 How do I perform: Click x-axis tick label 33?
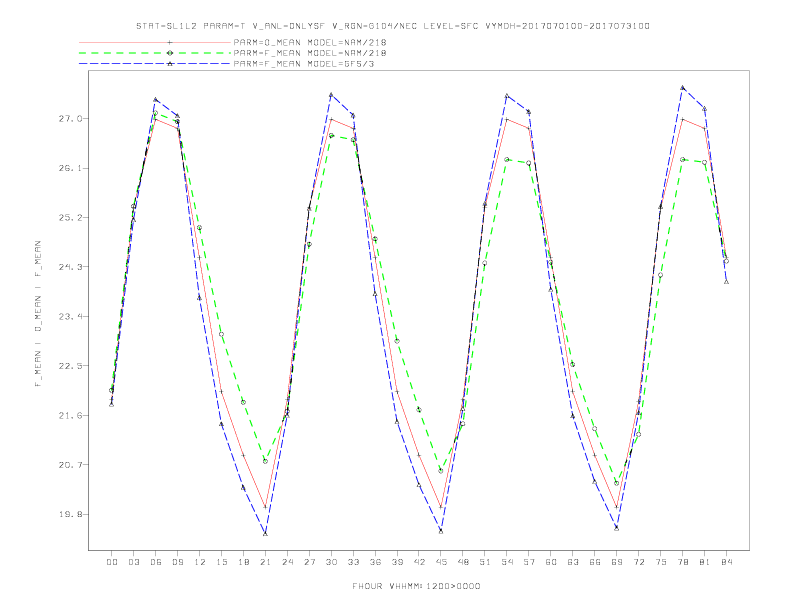pos(353,562)
